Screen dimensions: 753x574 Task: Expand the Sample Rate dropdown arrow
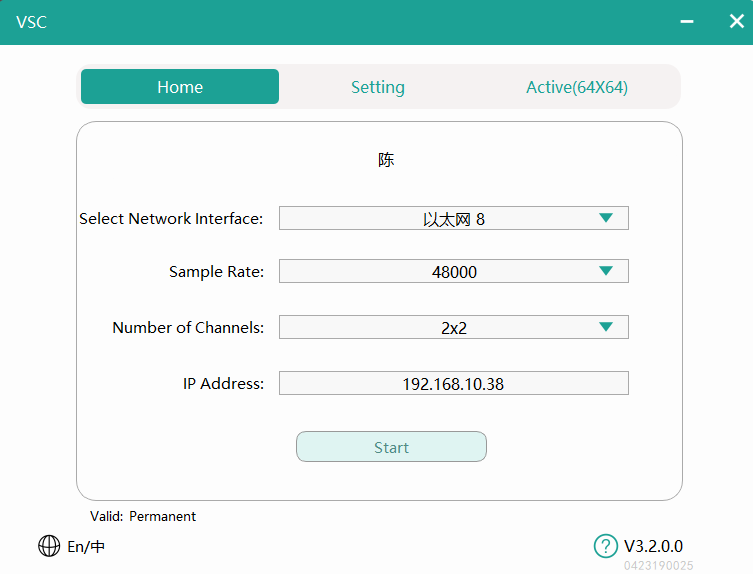tap(606, 271)
